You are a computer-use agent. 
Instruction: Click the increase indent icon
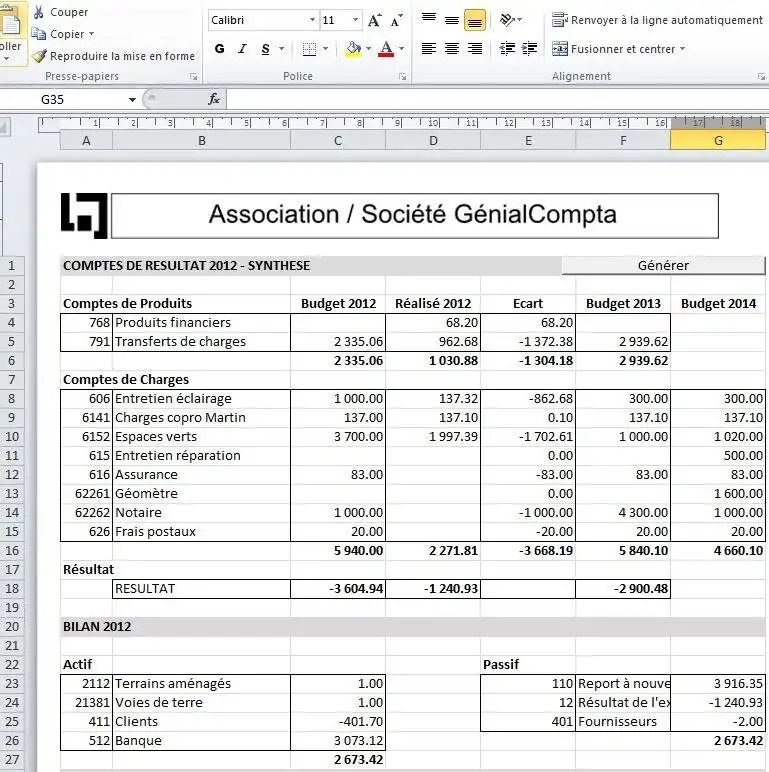coord(529,48)
